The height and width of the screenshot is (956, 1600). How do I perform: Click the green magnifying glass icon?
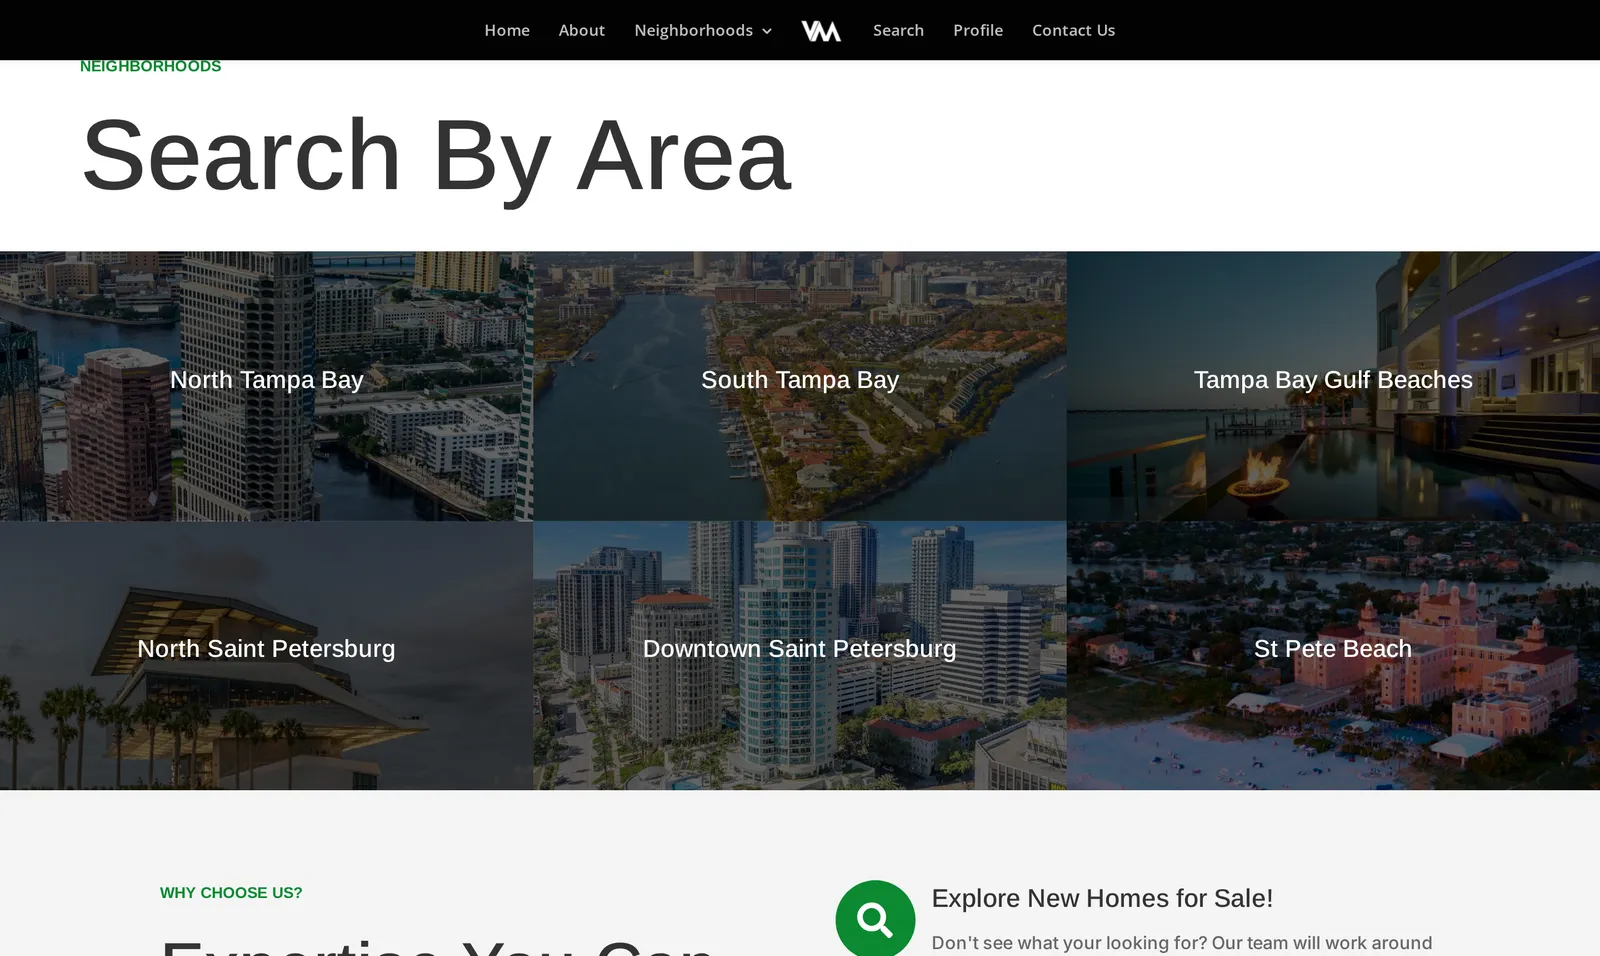875,918
